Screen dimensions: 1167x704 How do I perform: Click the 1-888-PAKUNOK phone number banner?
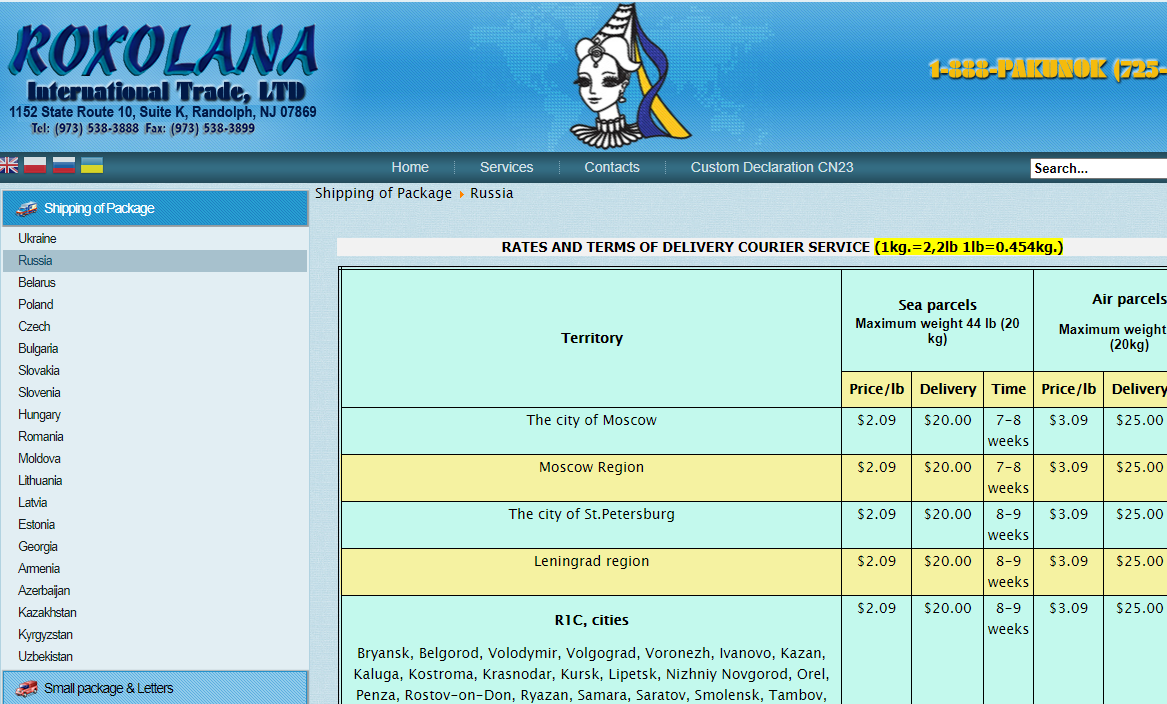pyautogui.click(x=1048, y=69)
